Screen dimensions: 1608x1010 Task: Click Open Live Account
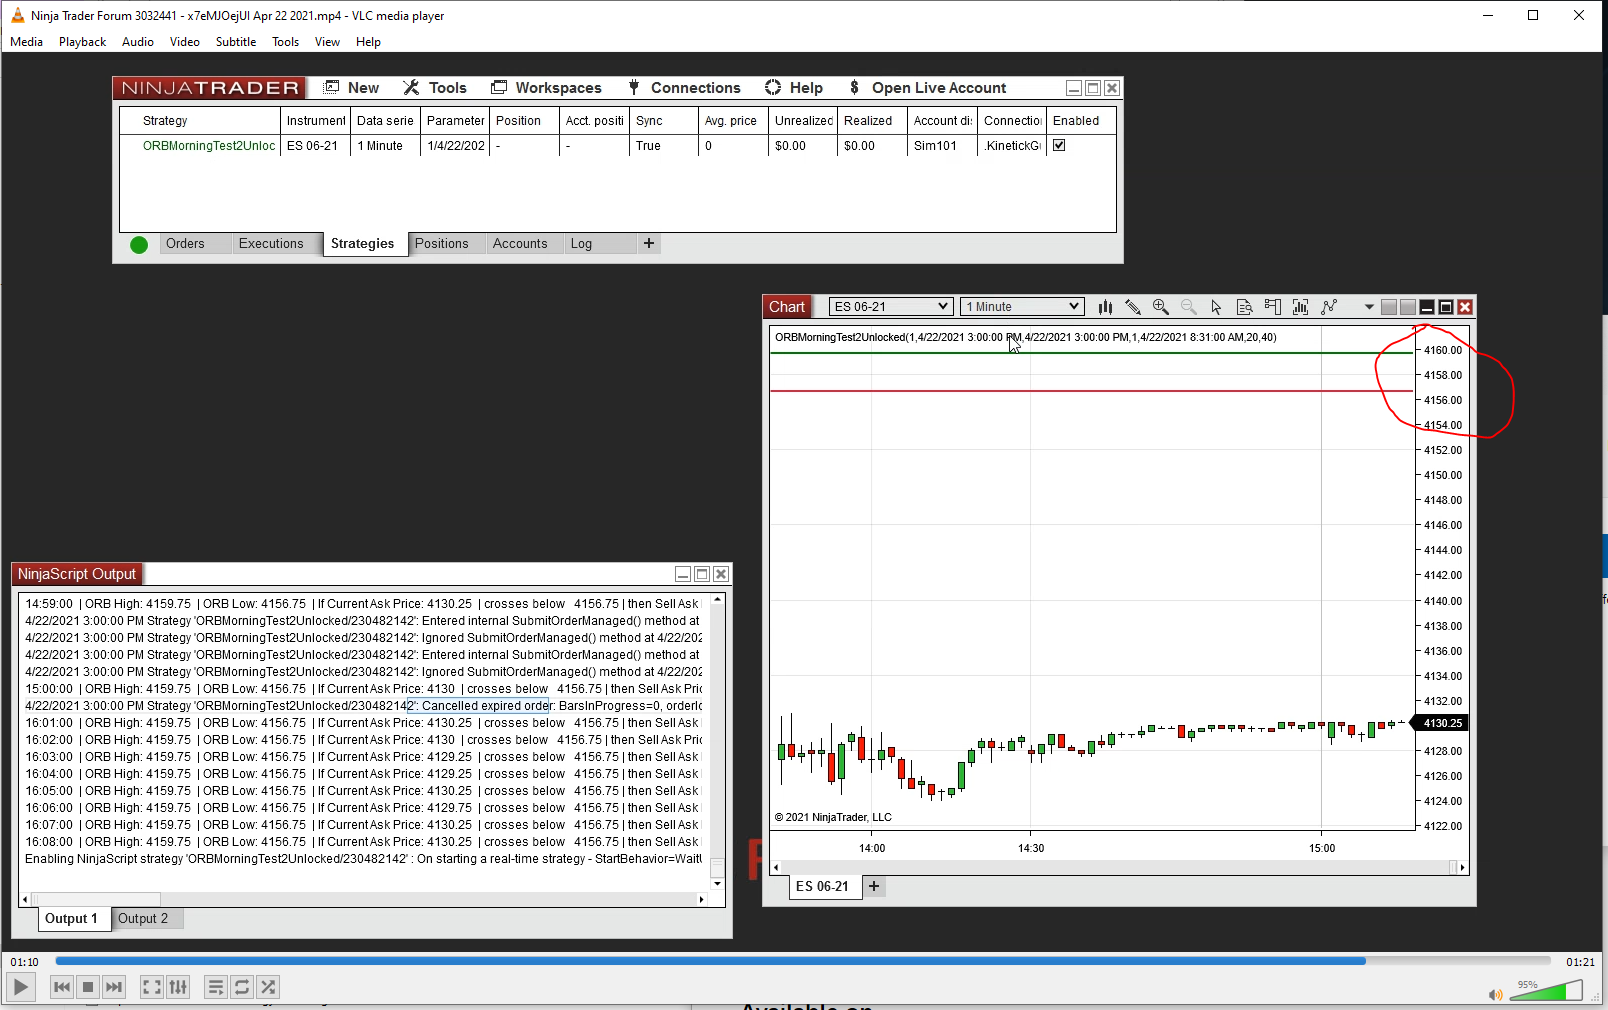[x=927, y=88]
